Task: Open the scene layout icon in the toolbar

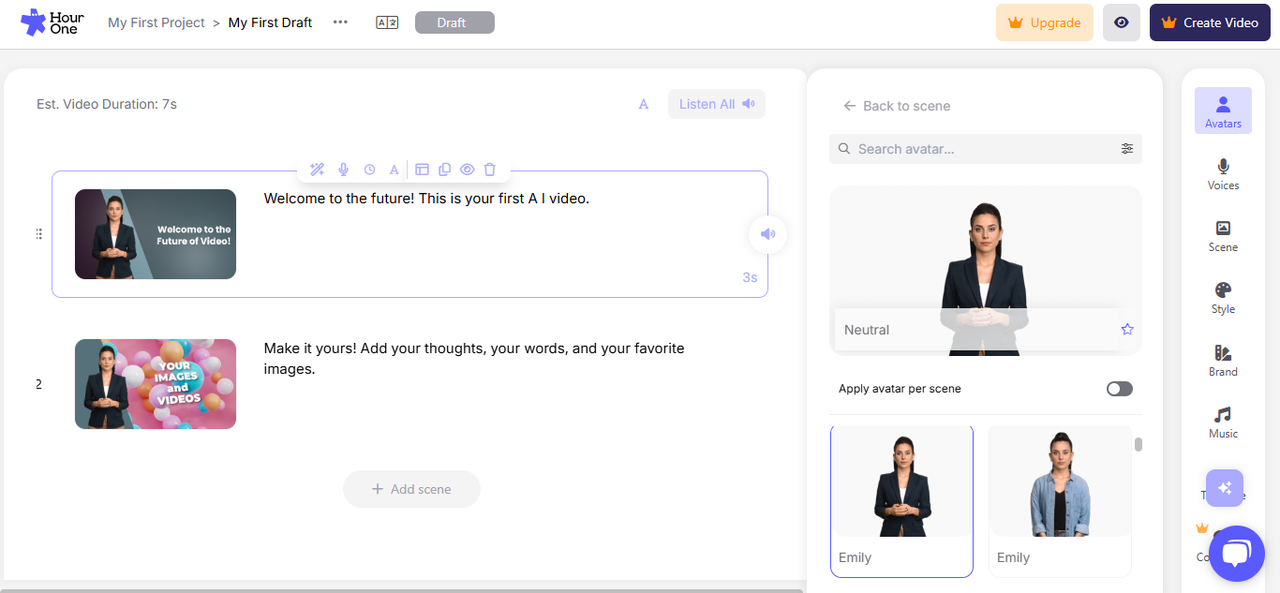Action: [421, 169]
